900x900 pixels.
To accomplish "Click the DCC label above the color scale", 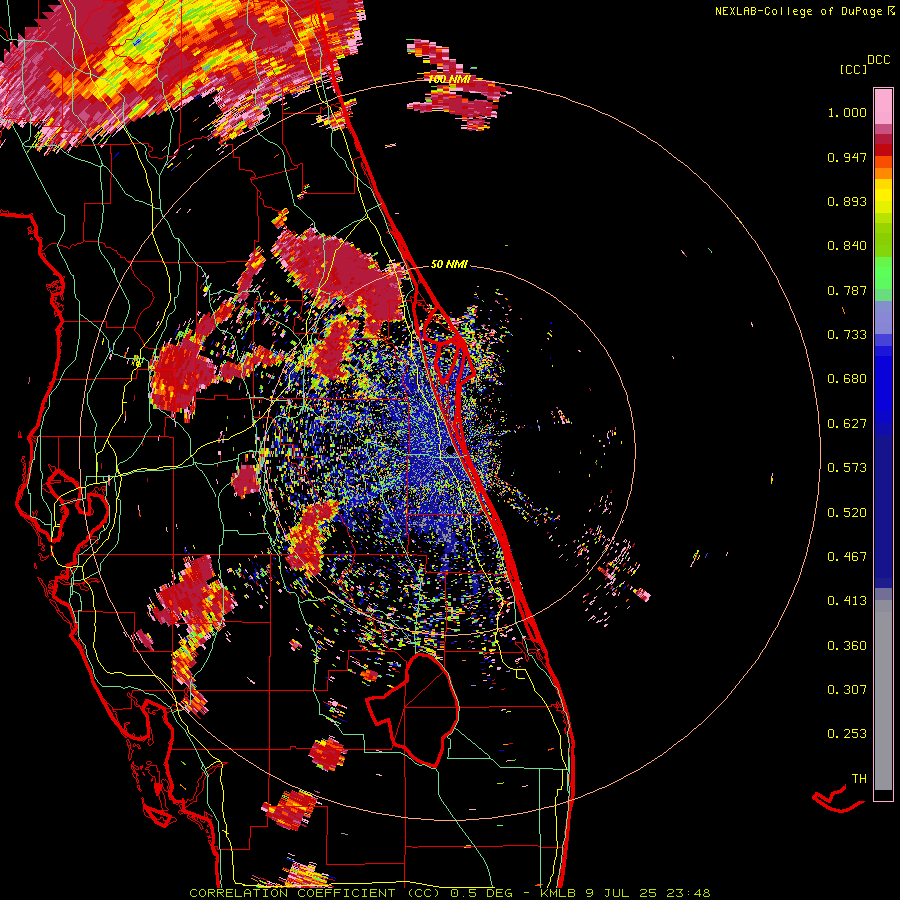I will click(x=879, y=60).
